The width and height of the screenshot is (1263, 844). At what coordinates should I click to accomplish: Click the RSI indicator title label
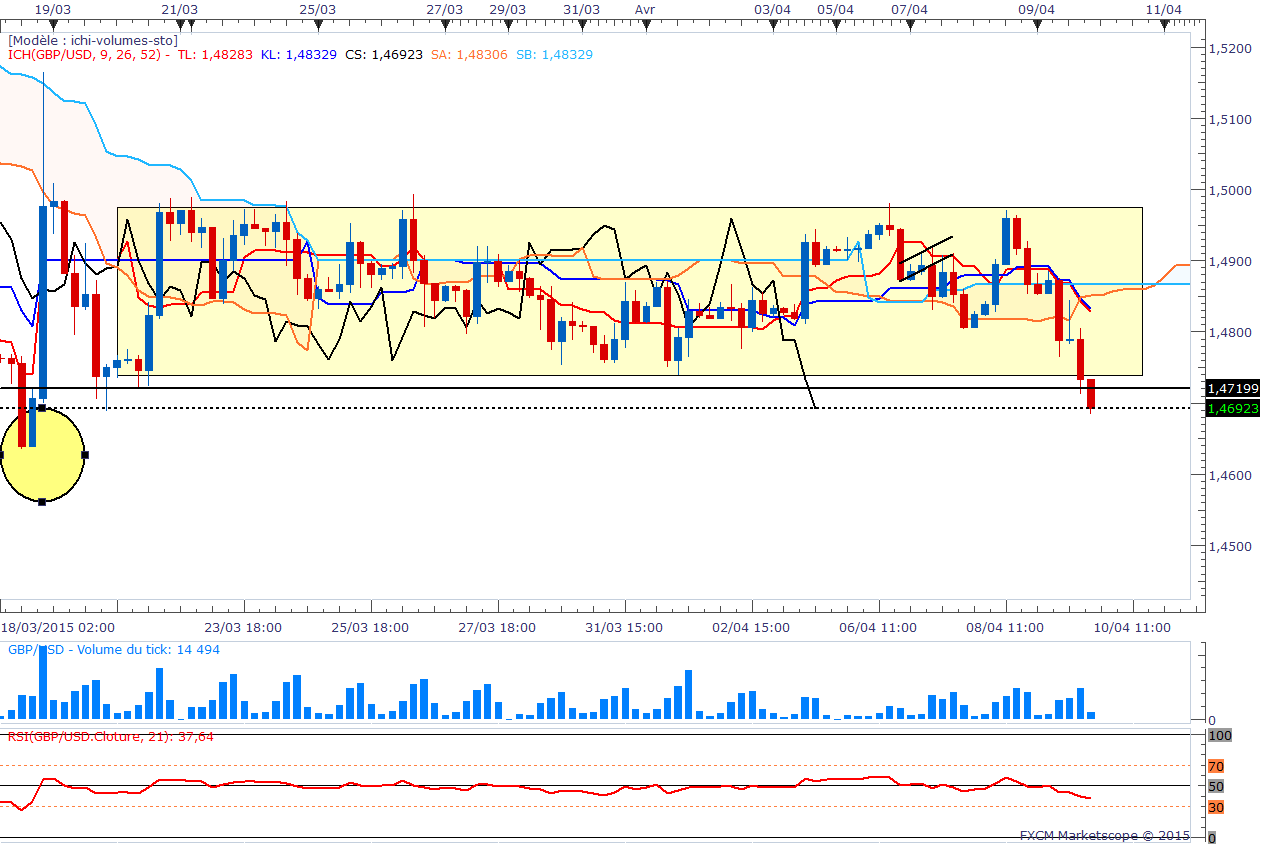(x=111, y=736)
